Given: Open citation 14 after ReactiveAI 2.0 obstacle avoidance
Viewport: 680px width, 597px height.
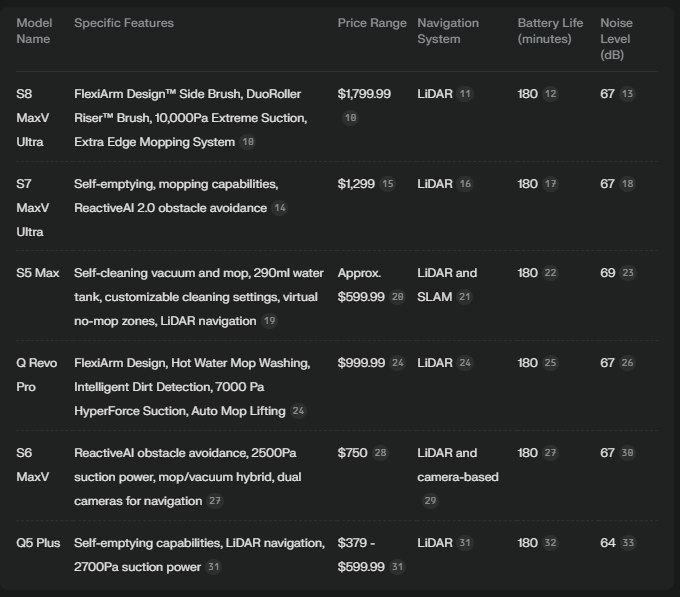Looking at the screenshot, I should (280, 208).
